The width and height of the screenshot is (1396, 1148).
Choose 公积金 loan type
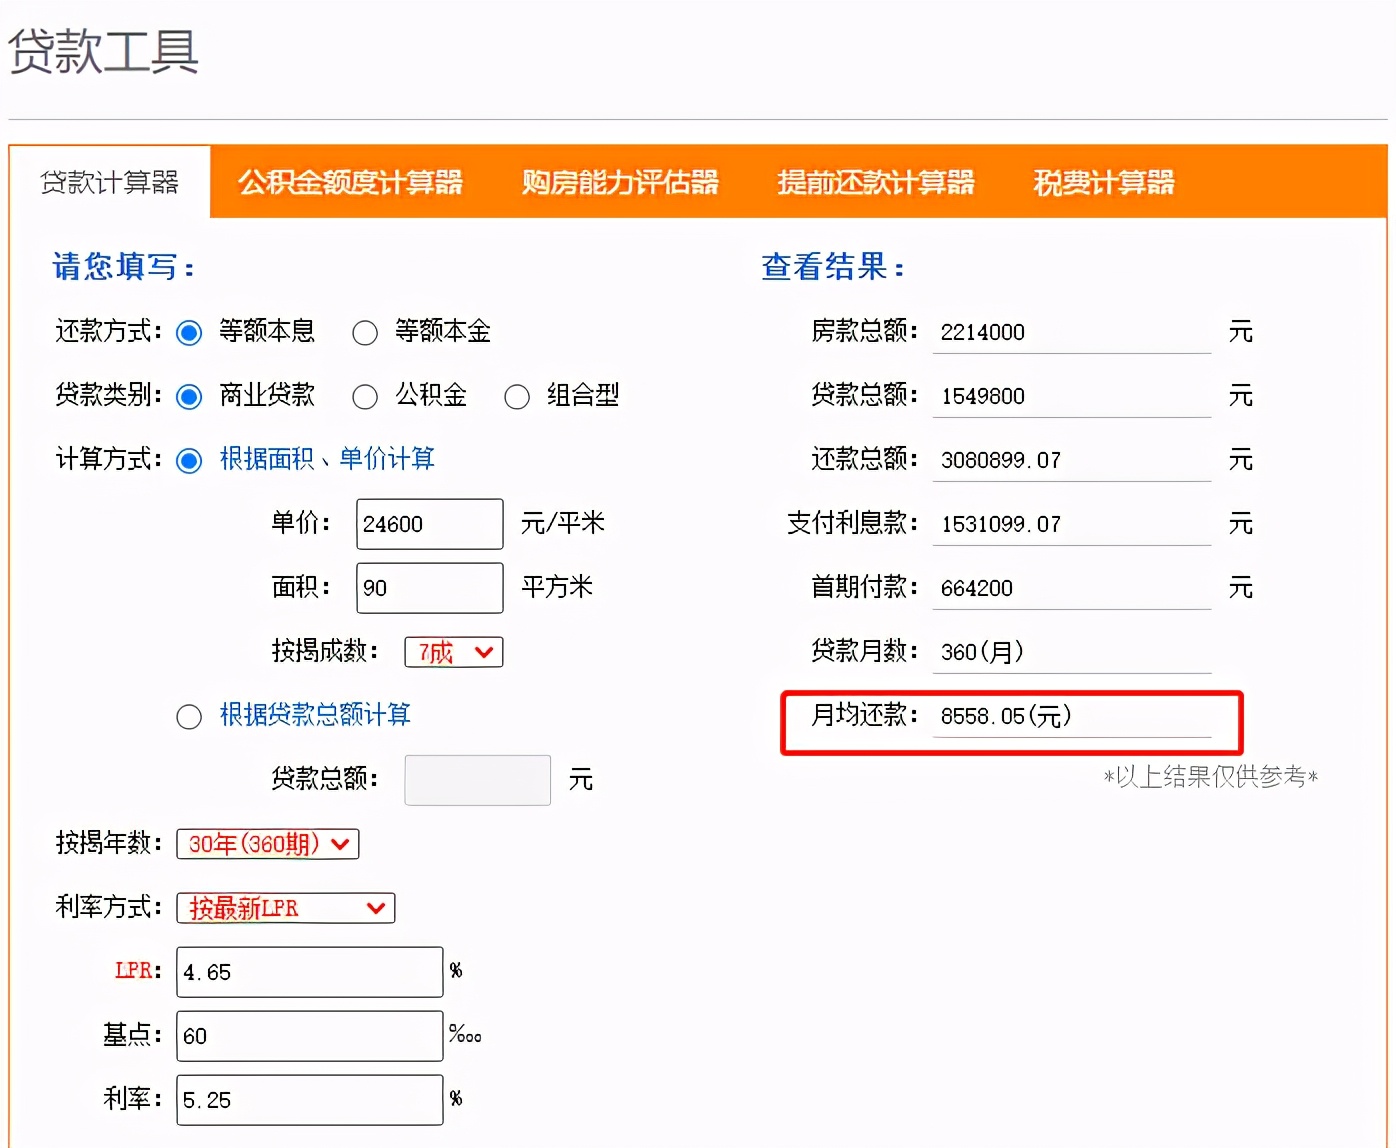[x=365, y=396]
